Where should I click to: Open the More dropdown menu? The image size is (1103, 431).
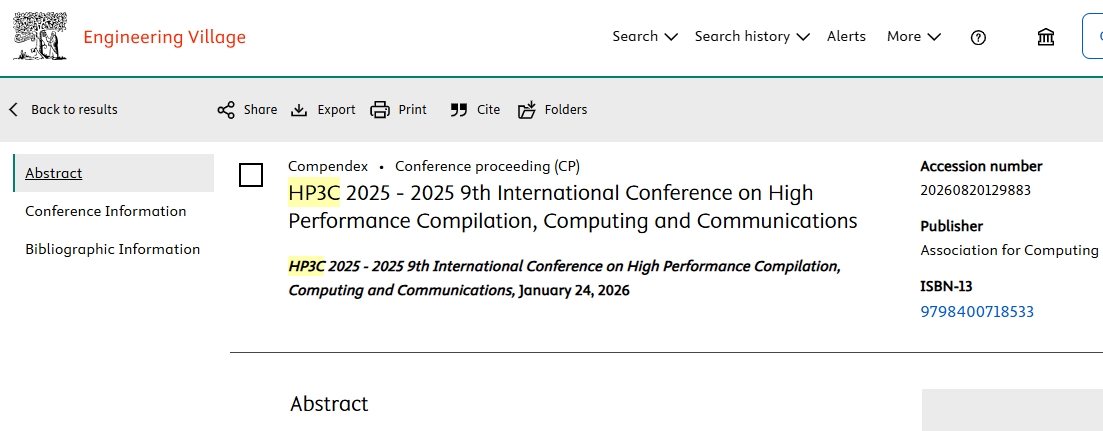pos(913,37)
